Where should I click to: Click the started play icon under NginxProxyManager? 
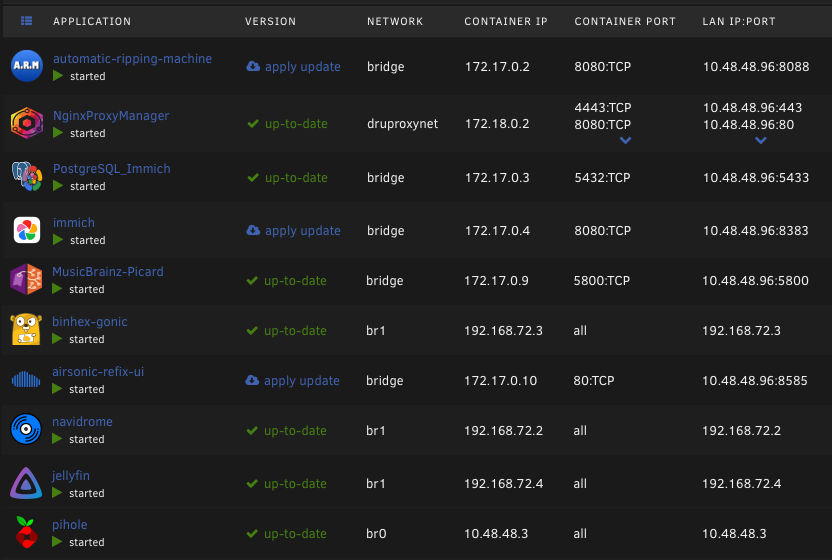coord(58,133)
